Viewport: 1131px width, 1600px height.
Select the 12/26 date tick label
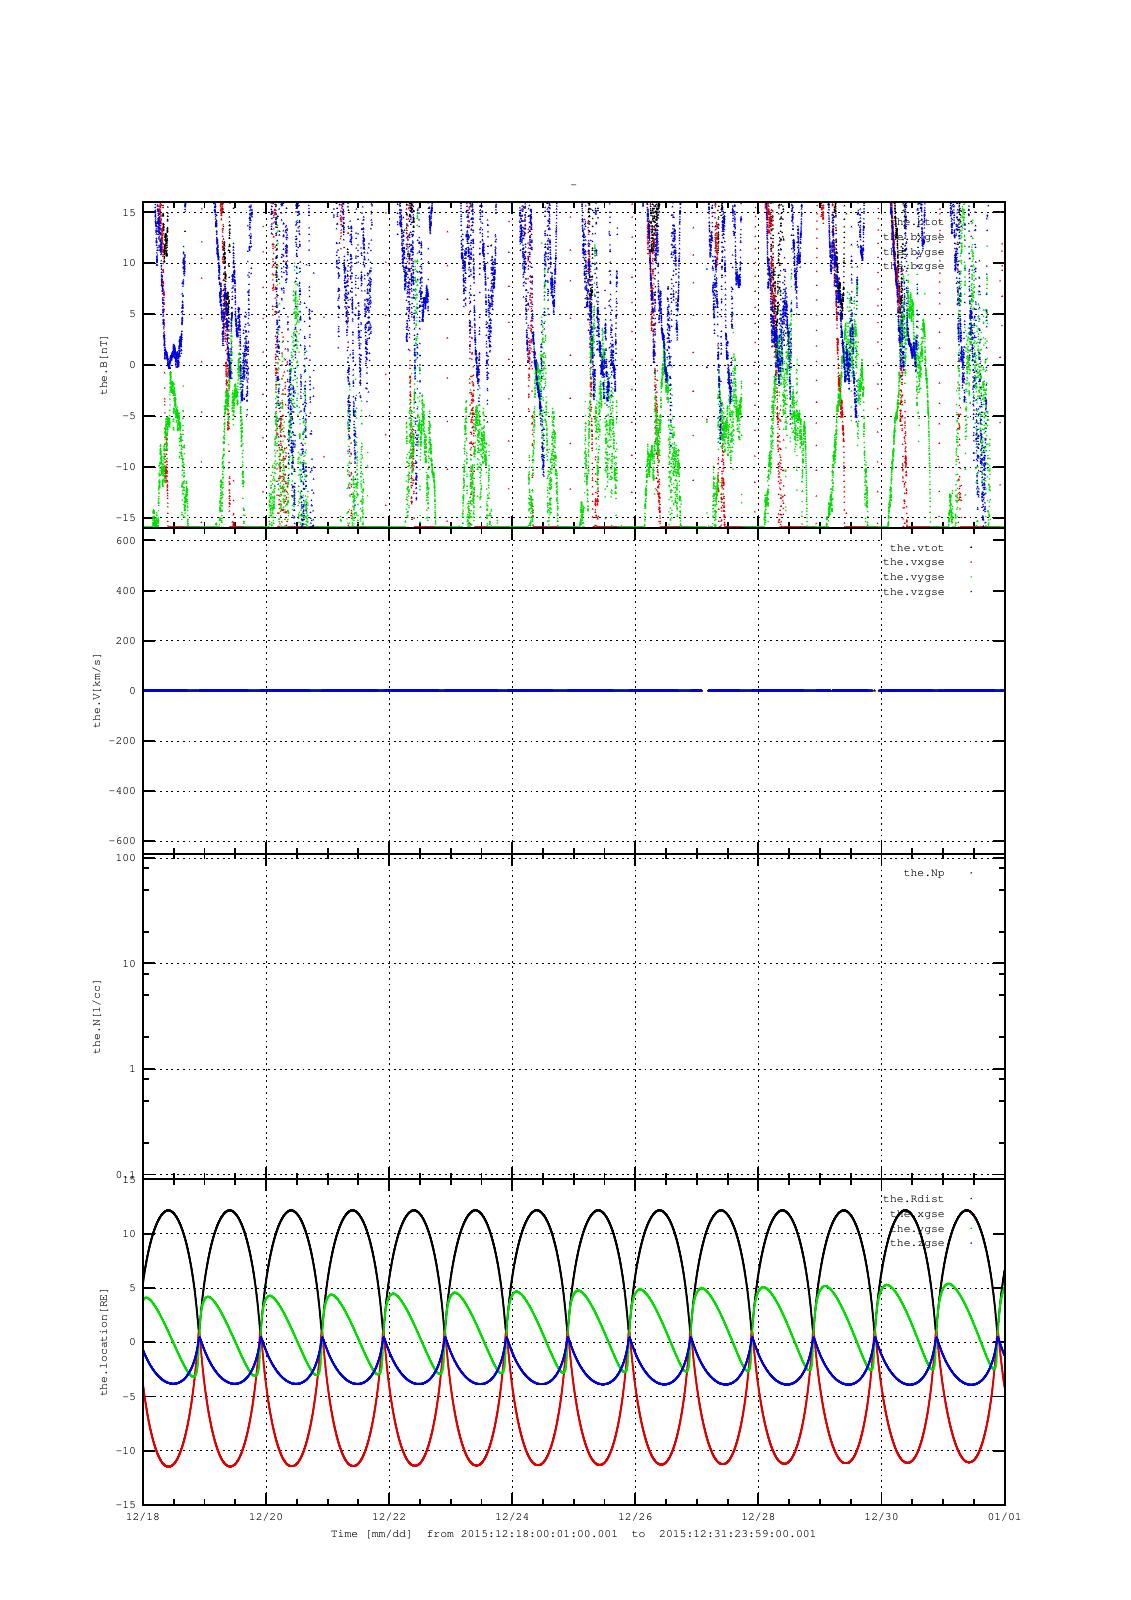click(635, 1517)
